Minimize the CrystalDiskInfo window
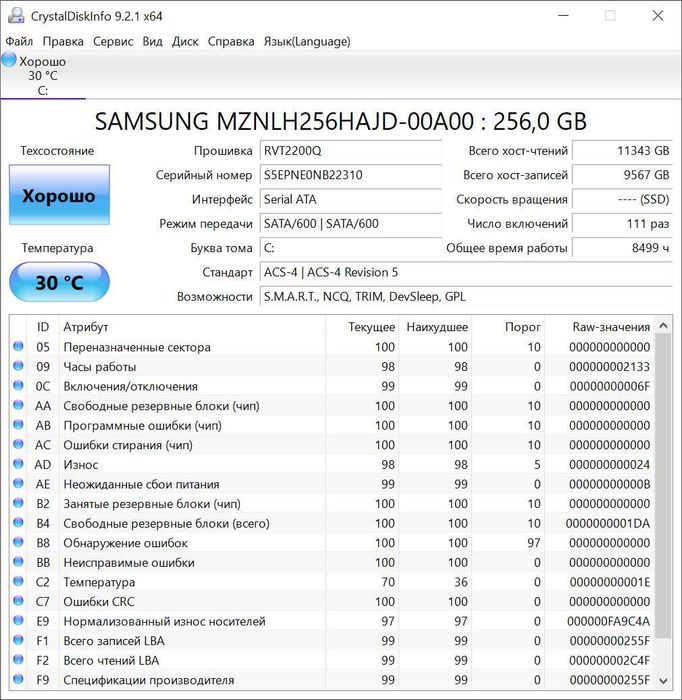Viewport: 682px width, 700px height. point(564,16)
